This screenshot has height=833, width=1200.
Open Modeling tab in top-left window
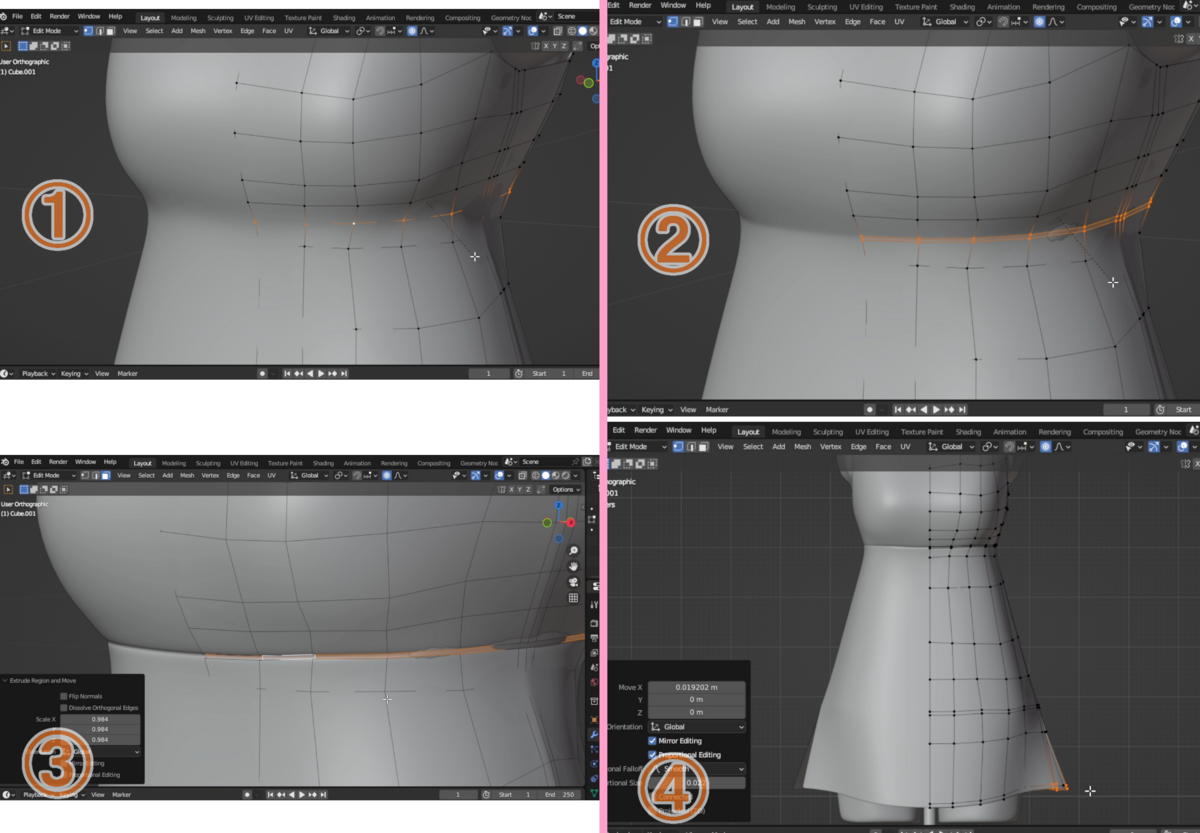(184, 18)
